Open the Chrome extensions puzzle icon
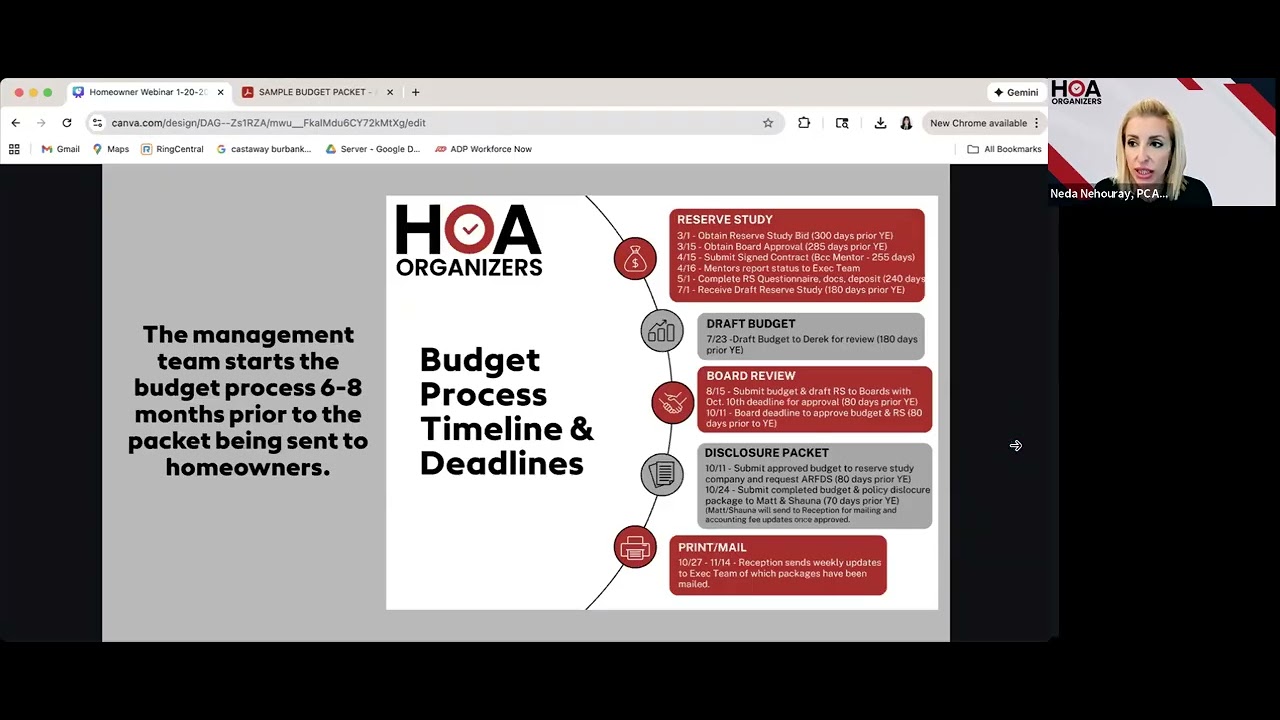The width and height of the screenshot is (1280, 720). pyautogui.click(x=804, y=123)
